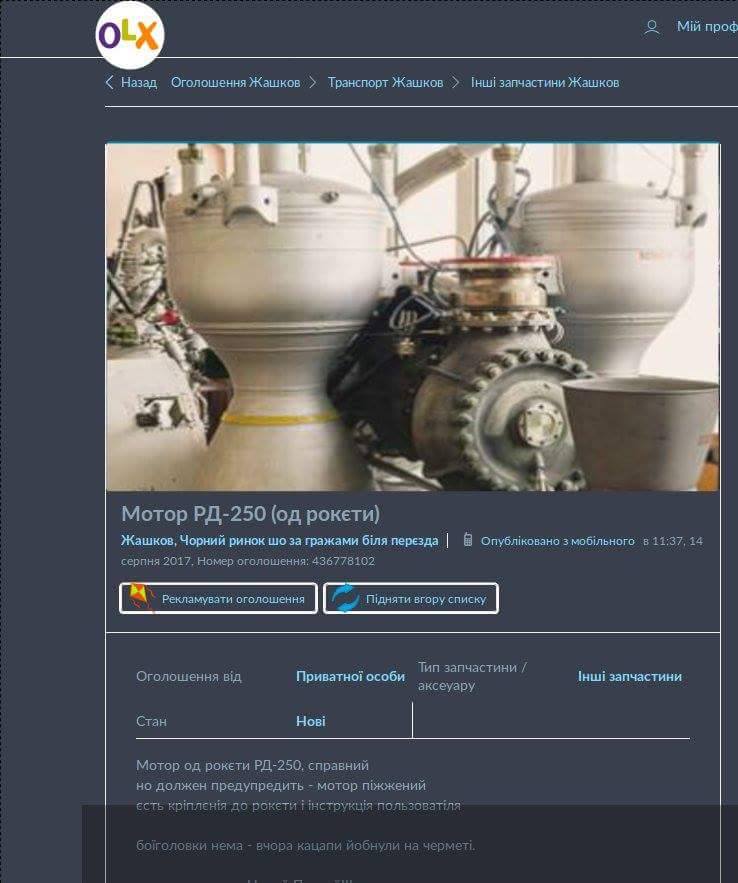Click the refresh arrows icon on Підняти
Viewport: 738px width, 883px height.
(345, 598)
